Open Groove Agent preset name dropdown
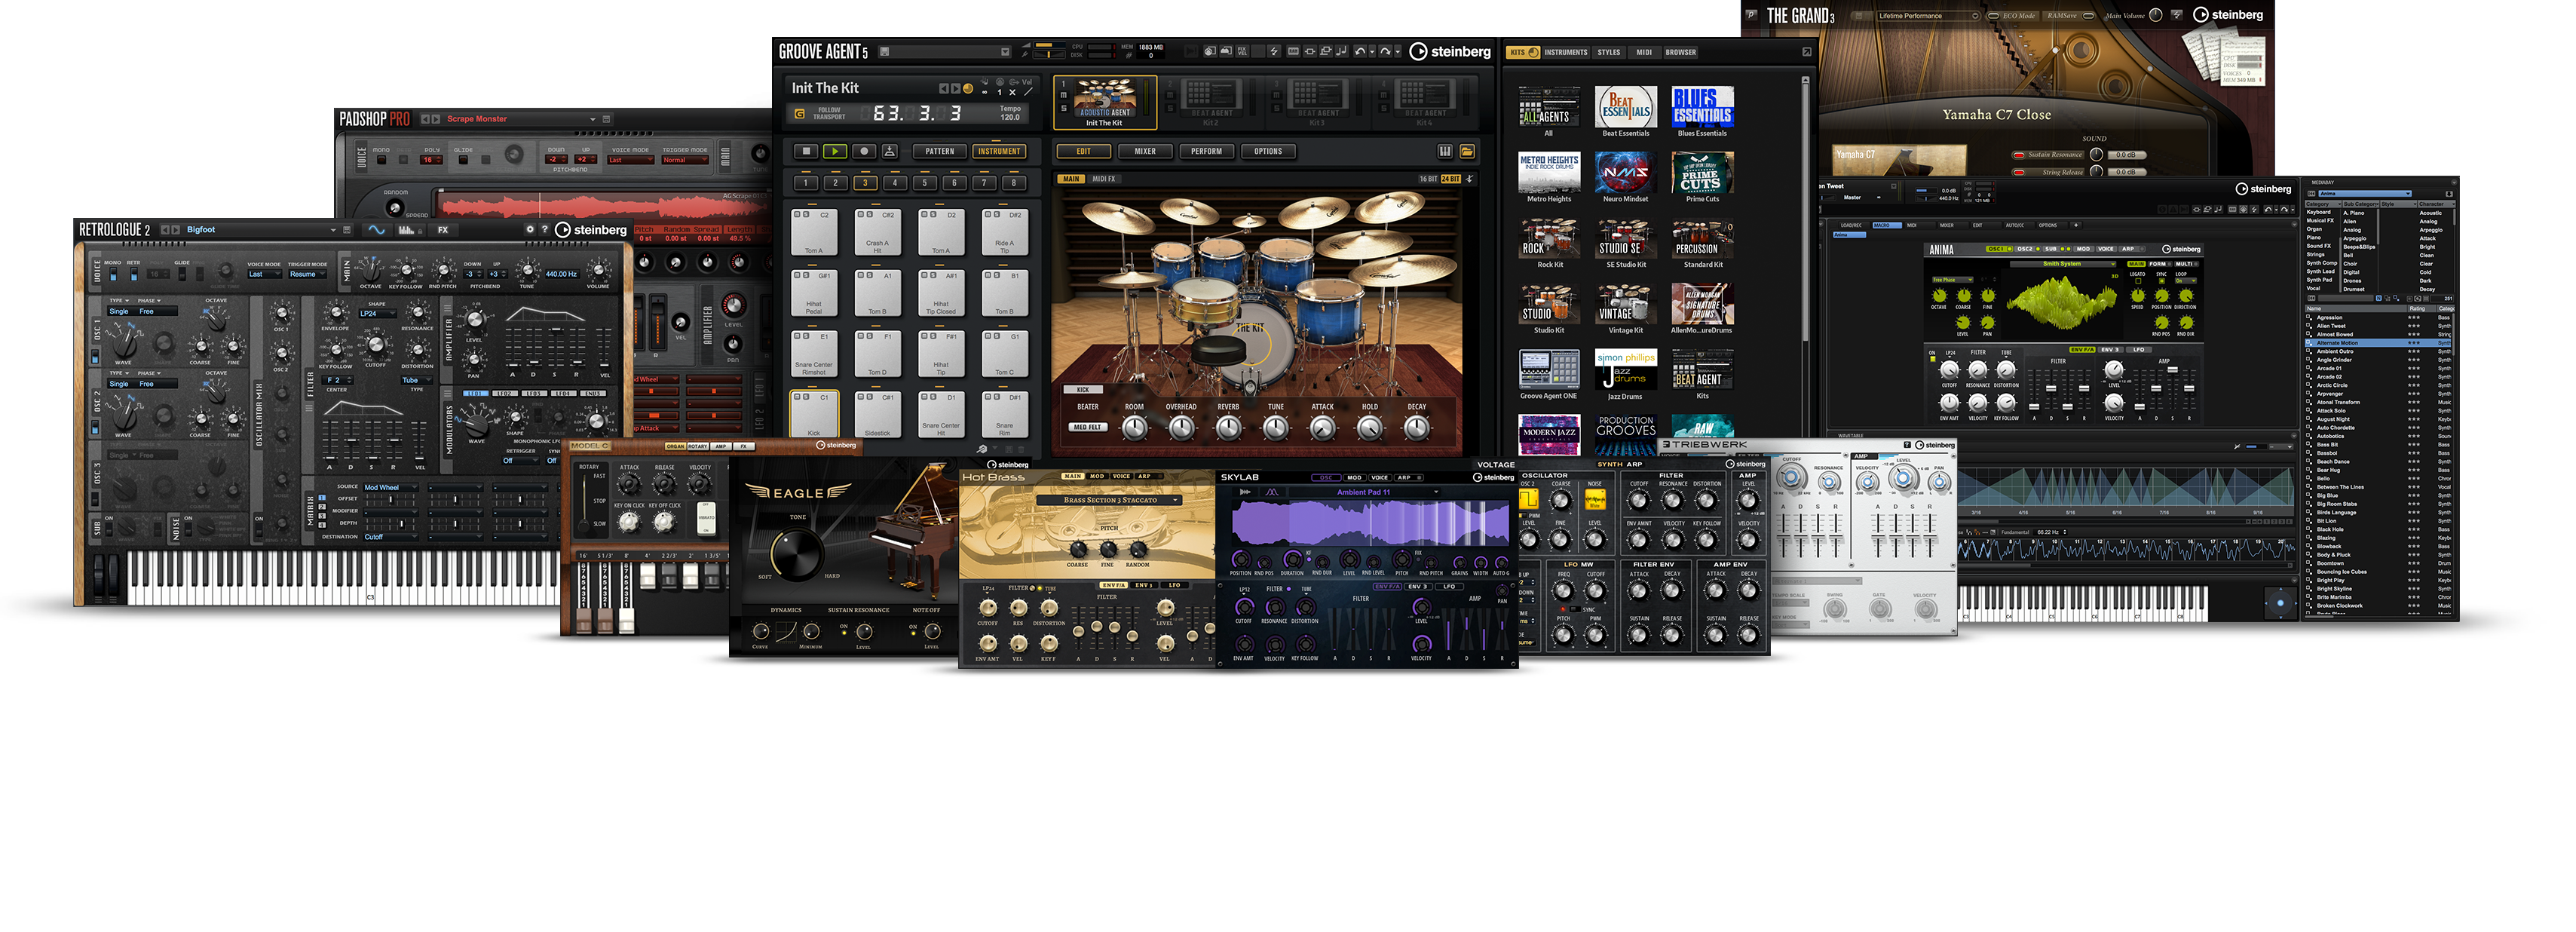The height and width of the screenshot is (932, 2576). click(x=1005, y=52)
